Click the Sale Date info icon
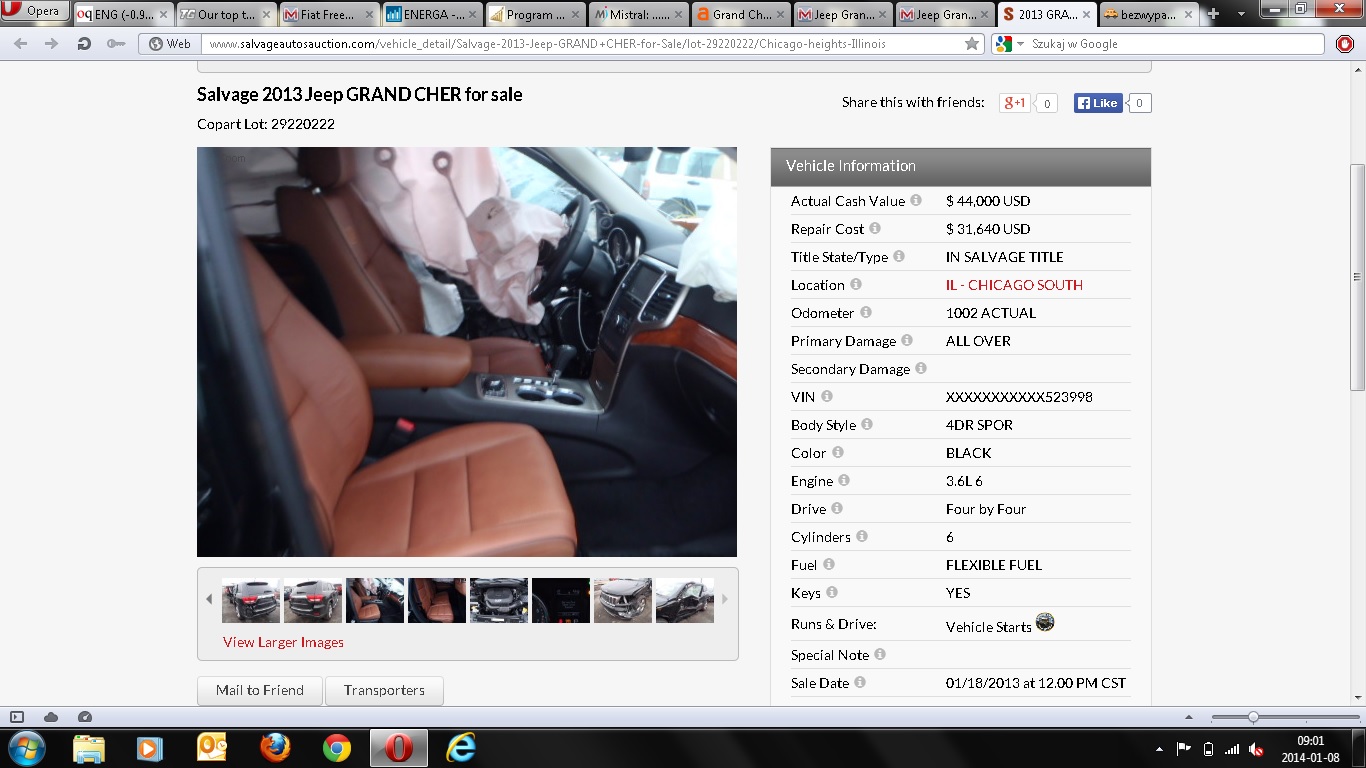 pos(860,682)
